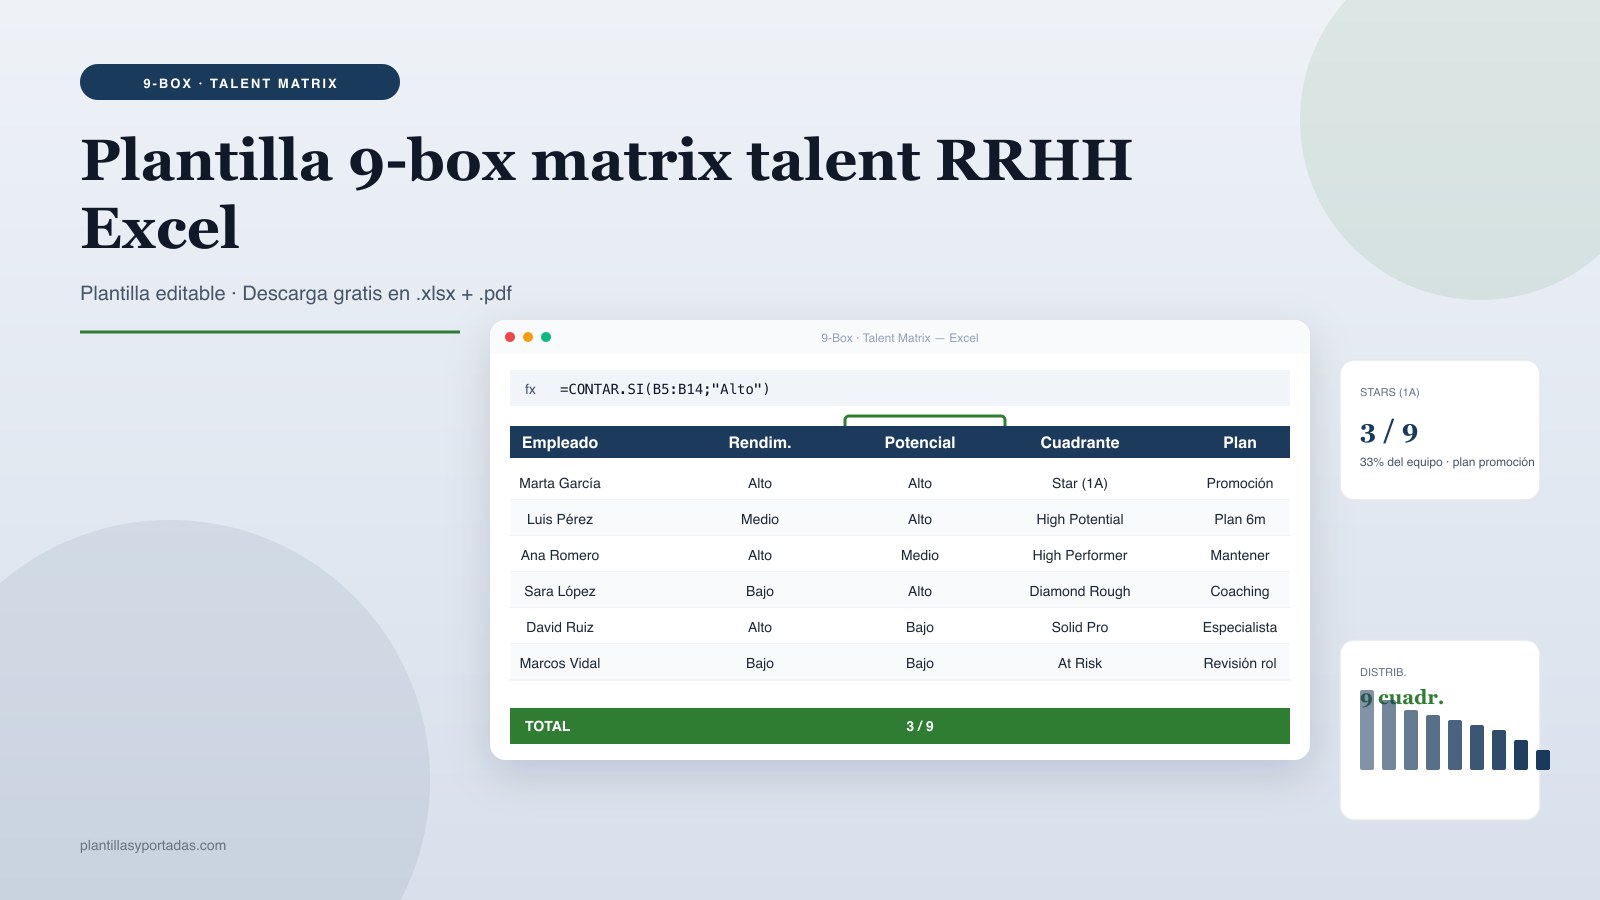Click the At Risk quadrant cell
Image resolution: width=1600 pixels, height=900 pixels.
(x=1080, y=663)
